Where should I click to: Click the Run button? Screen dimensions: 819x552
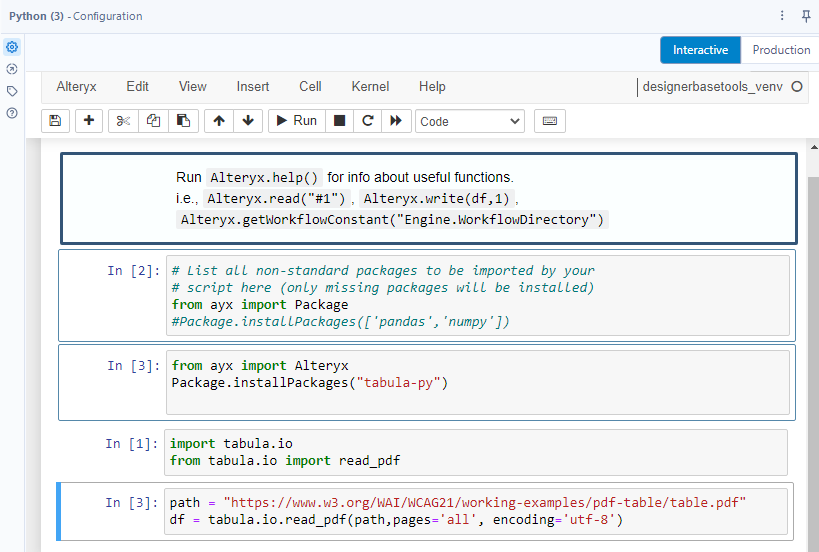click(x=295, y=121)
